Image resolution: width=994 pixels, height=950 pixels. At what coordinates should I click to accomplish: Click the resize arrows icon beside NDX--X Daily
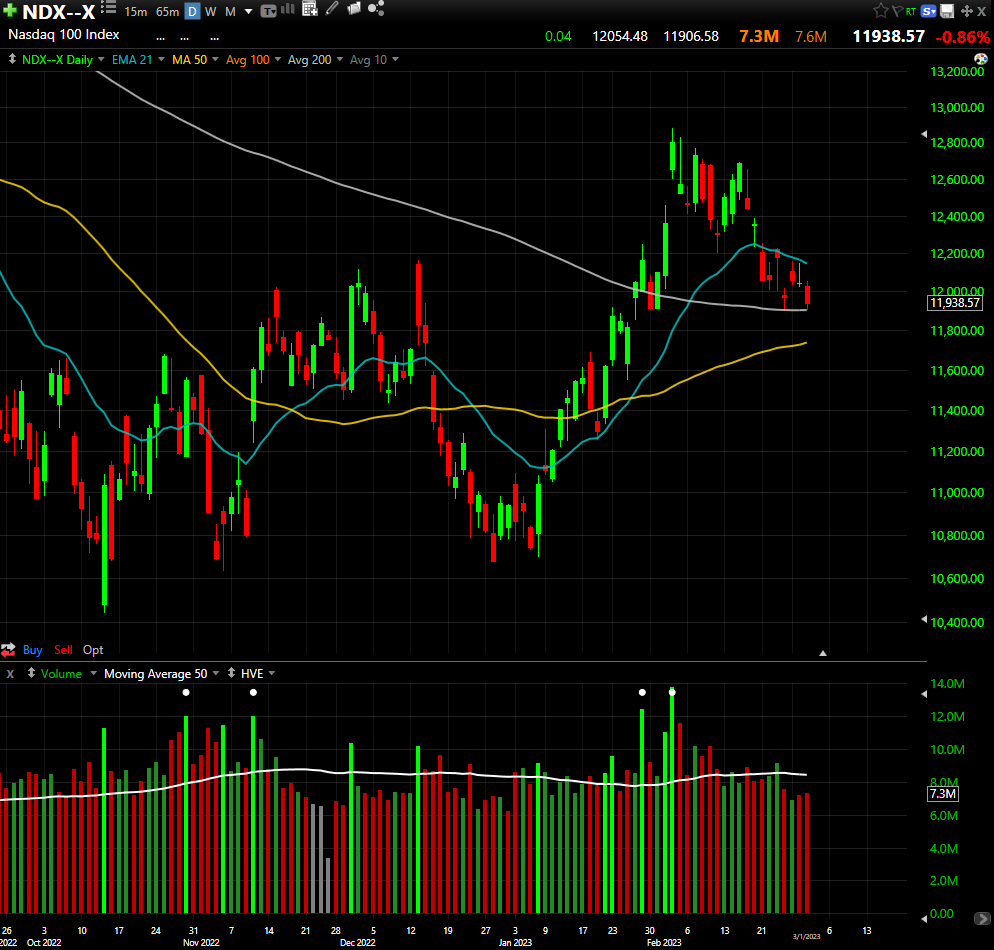tap(12, 60)
